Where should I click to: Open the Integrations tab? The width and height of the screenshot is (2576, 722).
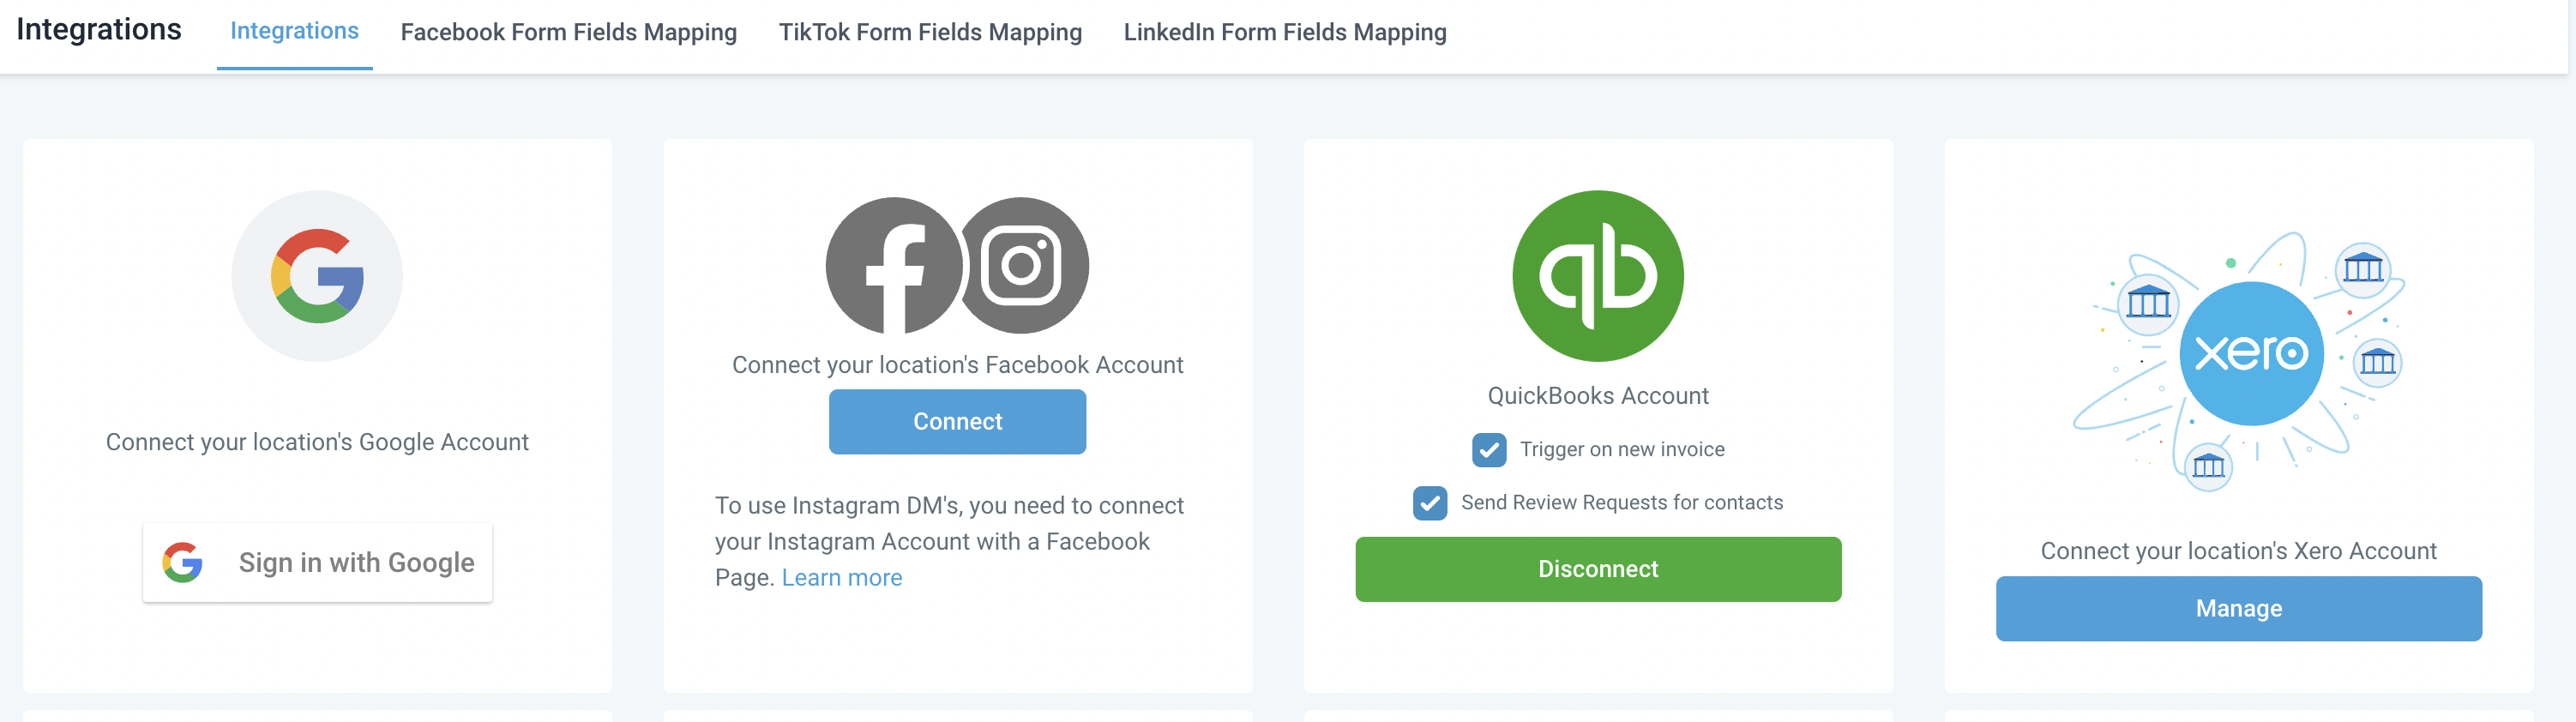[294, 31]
